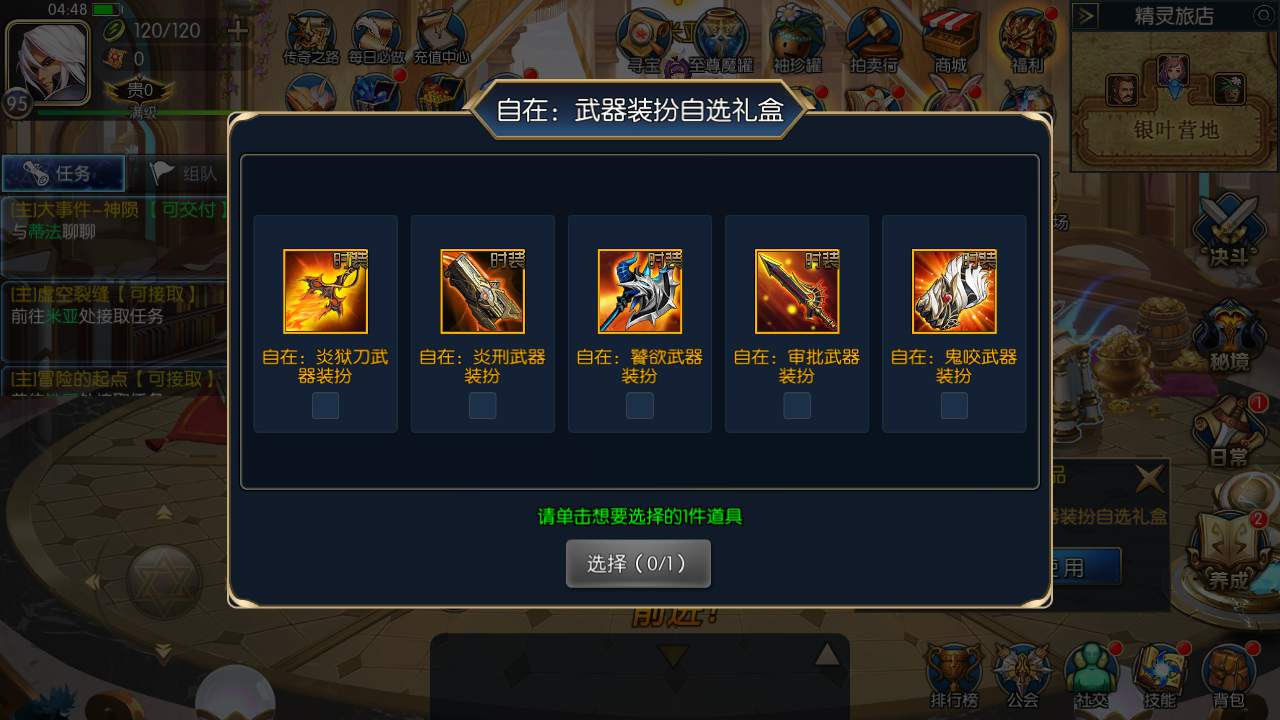
Task: Tick the 炎刑武器装扮 checkbox
Action: [x=482, y=405]
